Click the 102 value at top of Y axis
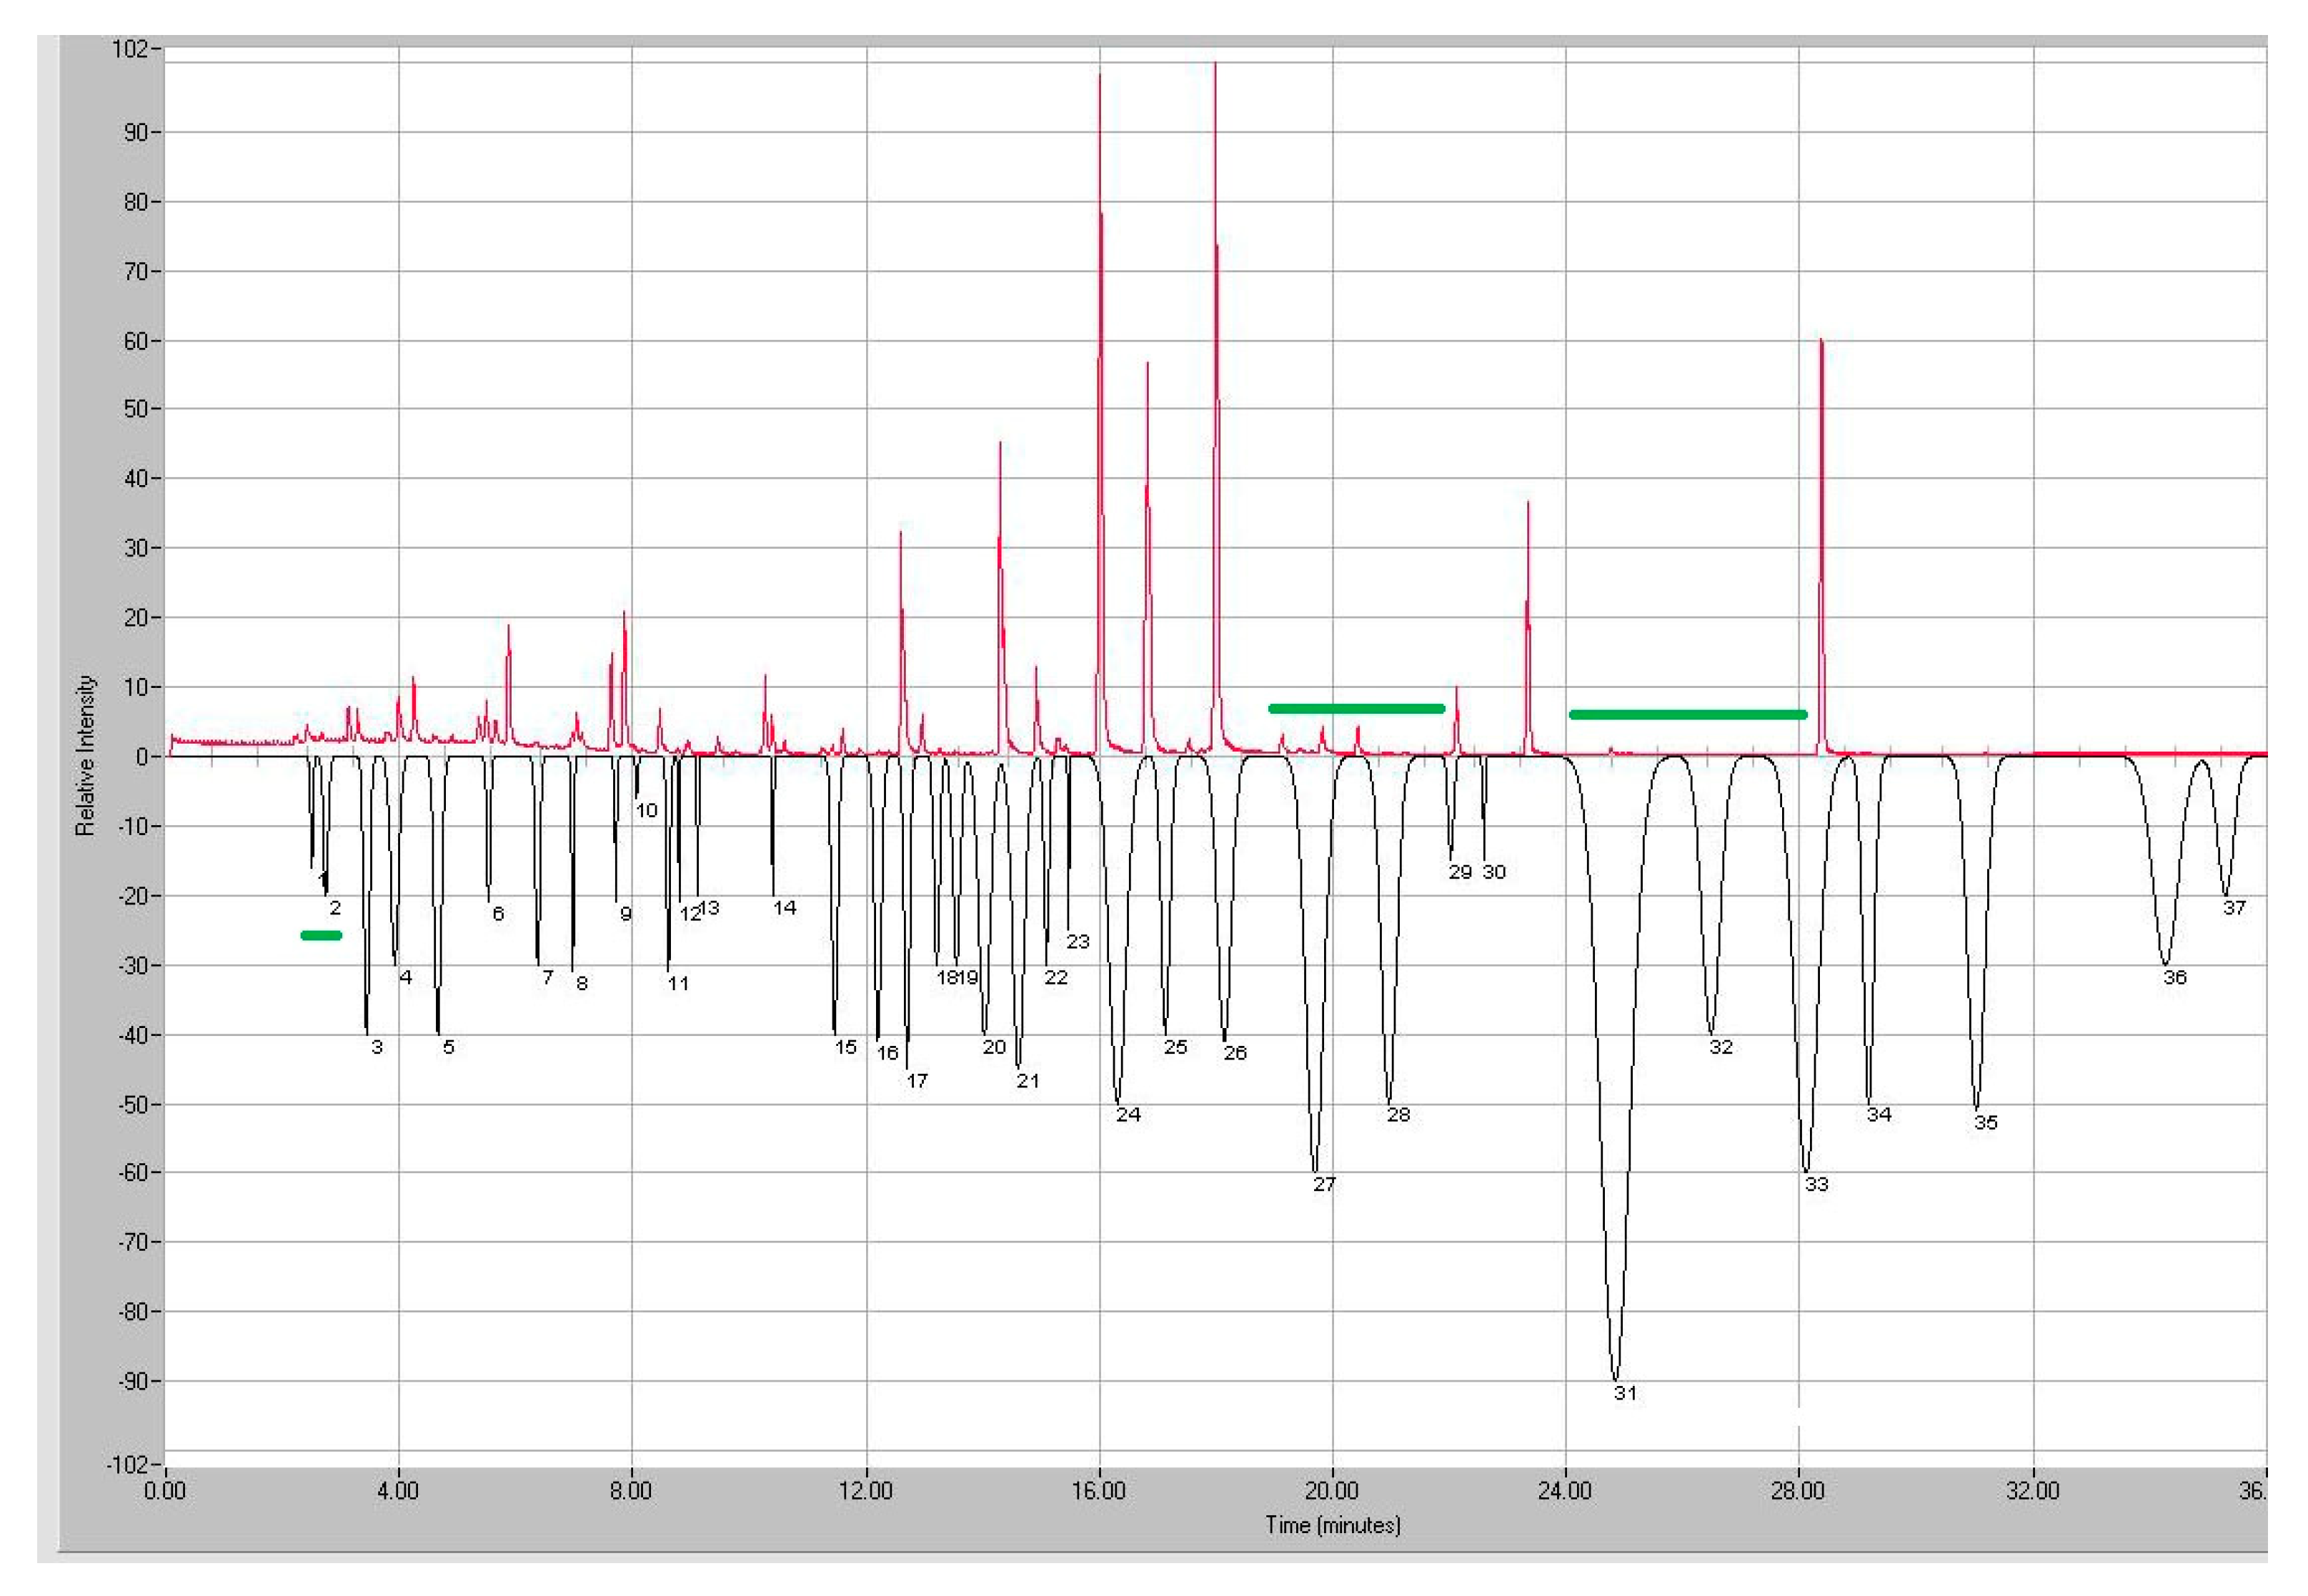Image resolution: width=2308 pixels, height=1596 pixels. [x=130, y=49]
